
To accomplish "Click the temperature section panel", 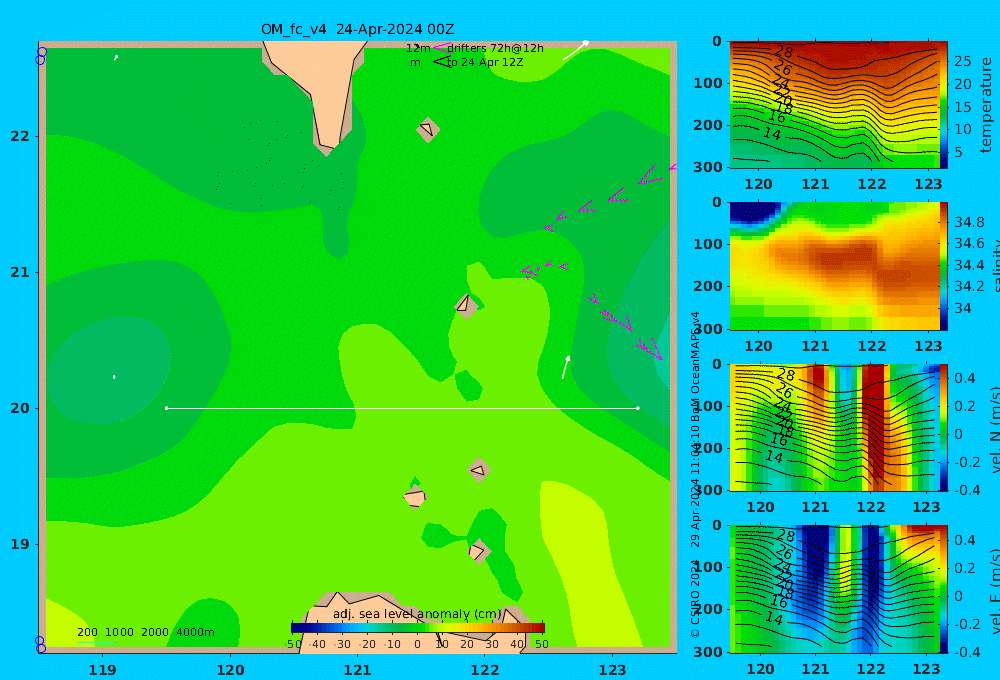I will [834, 105].
